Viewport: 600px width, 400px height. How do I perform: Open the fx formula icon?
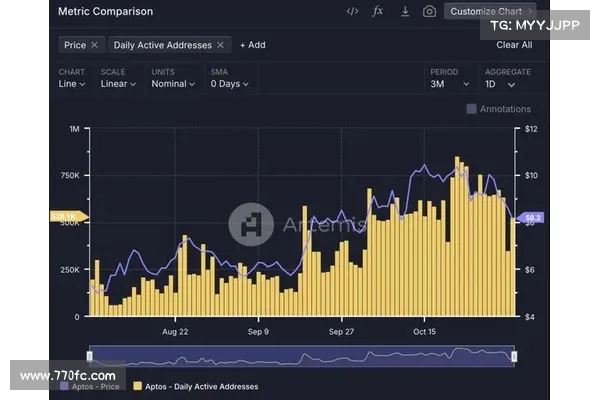pyautogui.click(x=378, y=11)
